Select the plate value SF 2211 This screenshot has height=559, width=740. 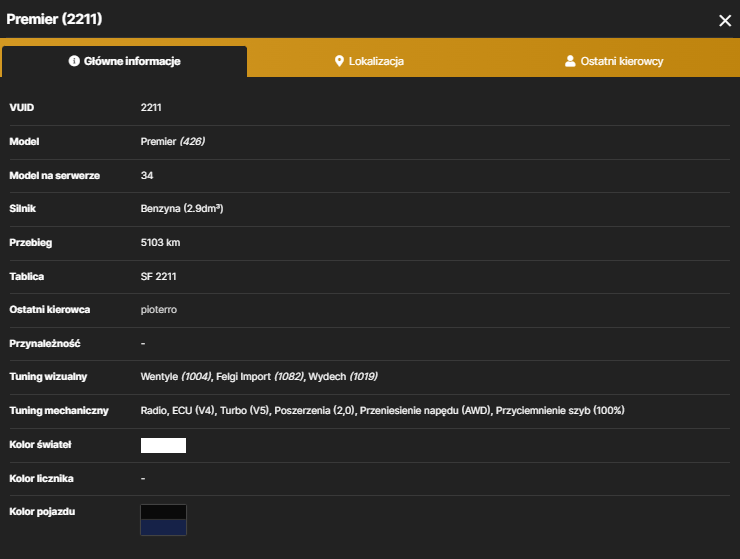pyautogui.click(x=159, y=277)
